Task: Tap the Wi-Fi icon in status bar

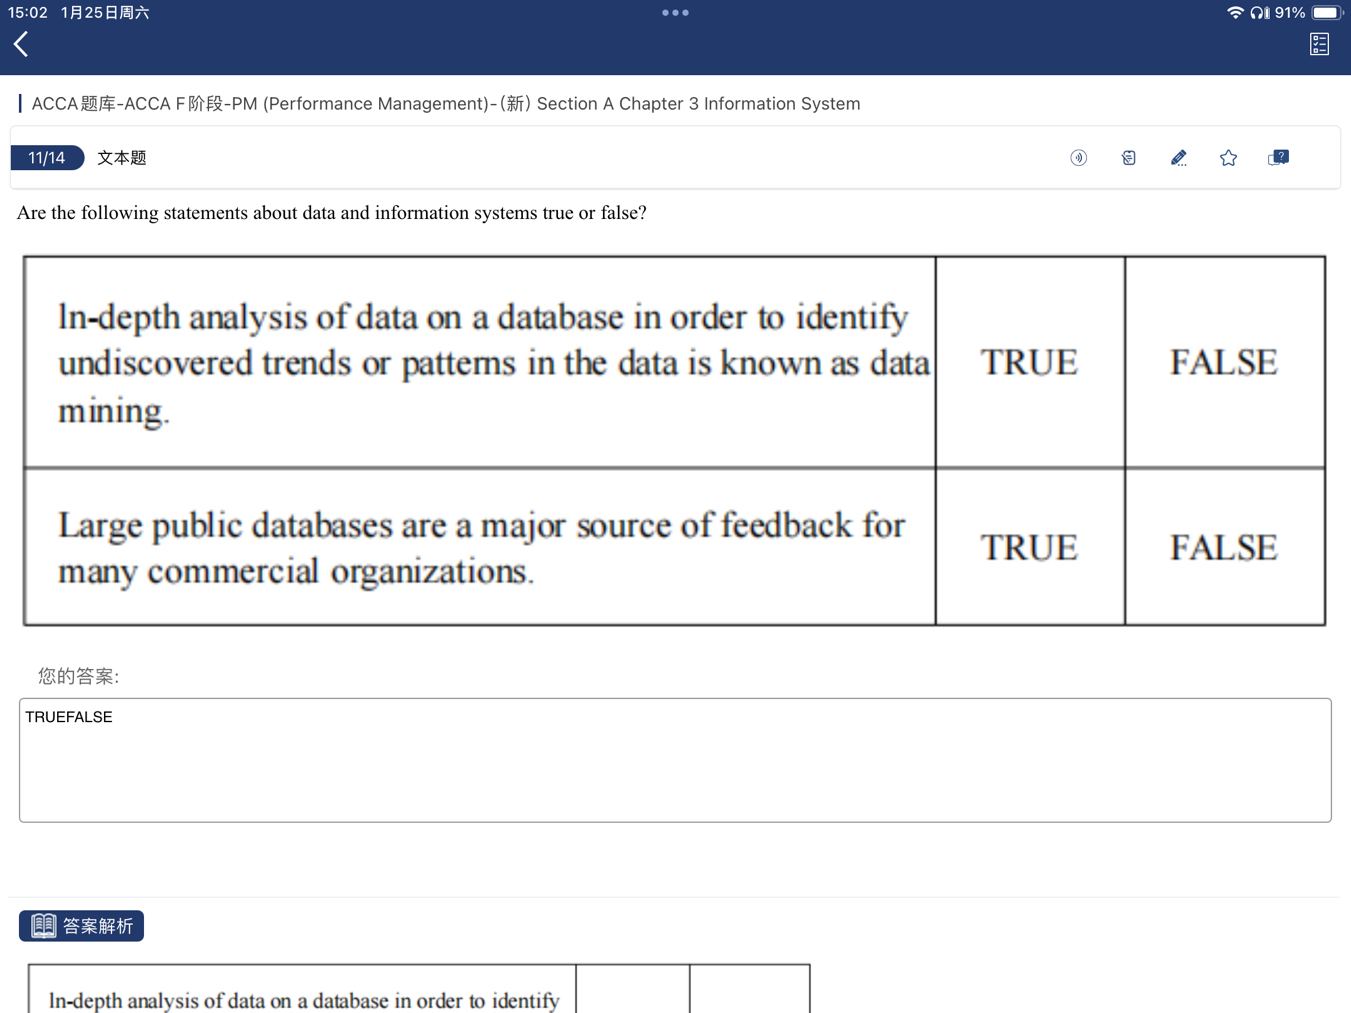Action: tap(1235, 13)
